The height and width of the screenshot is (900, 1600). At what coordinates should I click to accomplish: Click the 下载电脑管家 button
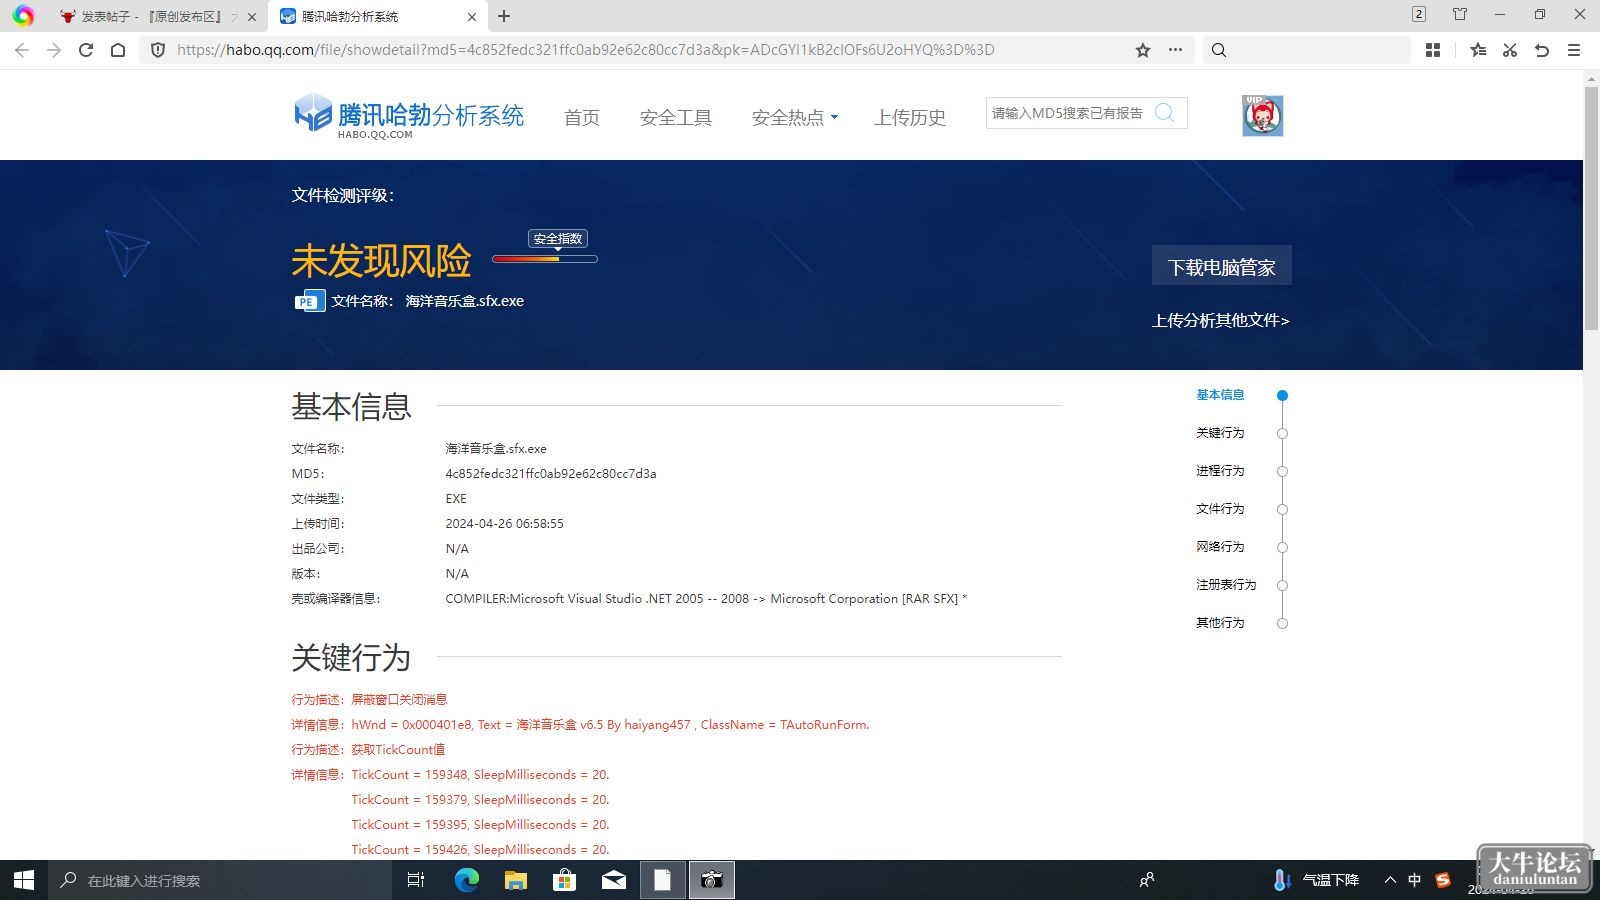click(1222, 267)
